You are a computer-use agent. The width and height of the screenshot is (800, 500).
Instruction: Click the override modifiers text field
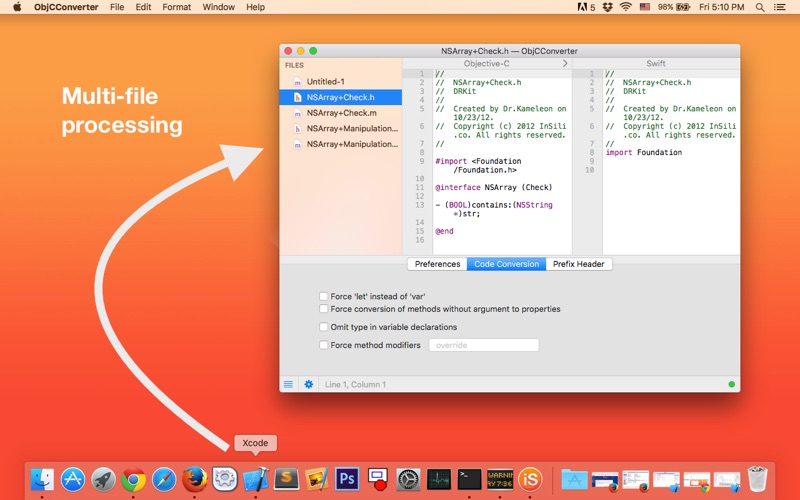(x=484, y=345)
